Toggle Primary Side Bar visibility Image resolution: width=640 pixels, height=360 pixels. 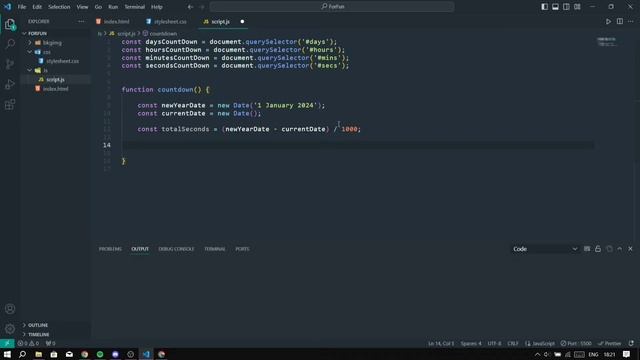pyautogui.click(x=544, y=7)
